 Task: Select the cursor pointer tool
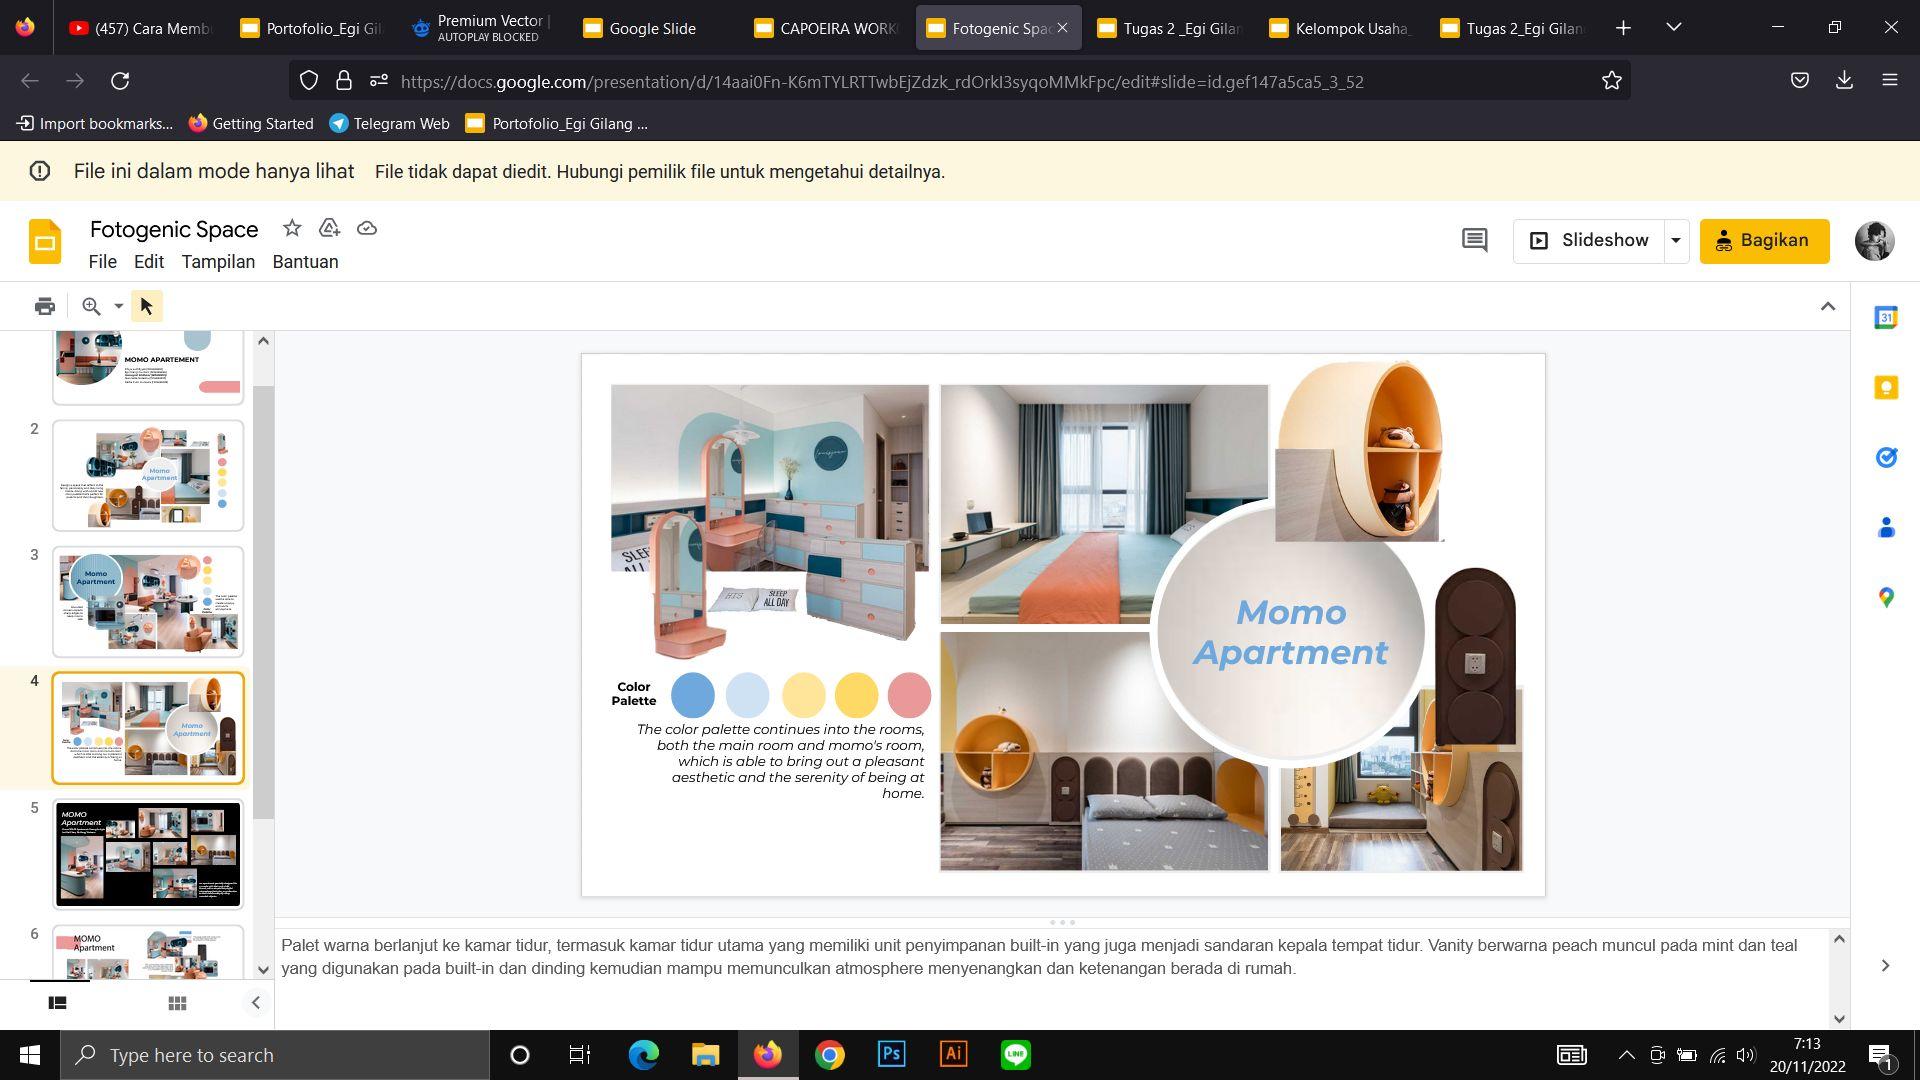click(146, 306)
